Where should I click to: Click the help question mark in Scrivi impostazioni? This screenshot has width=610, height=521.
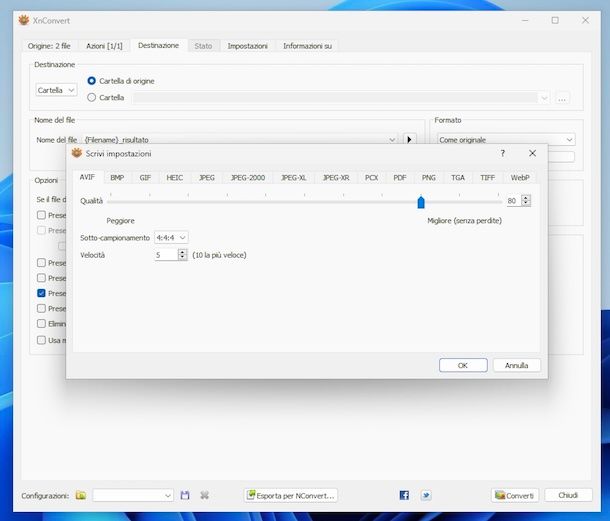point(503,153)
